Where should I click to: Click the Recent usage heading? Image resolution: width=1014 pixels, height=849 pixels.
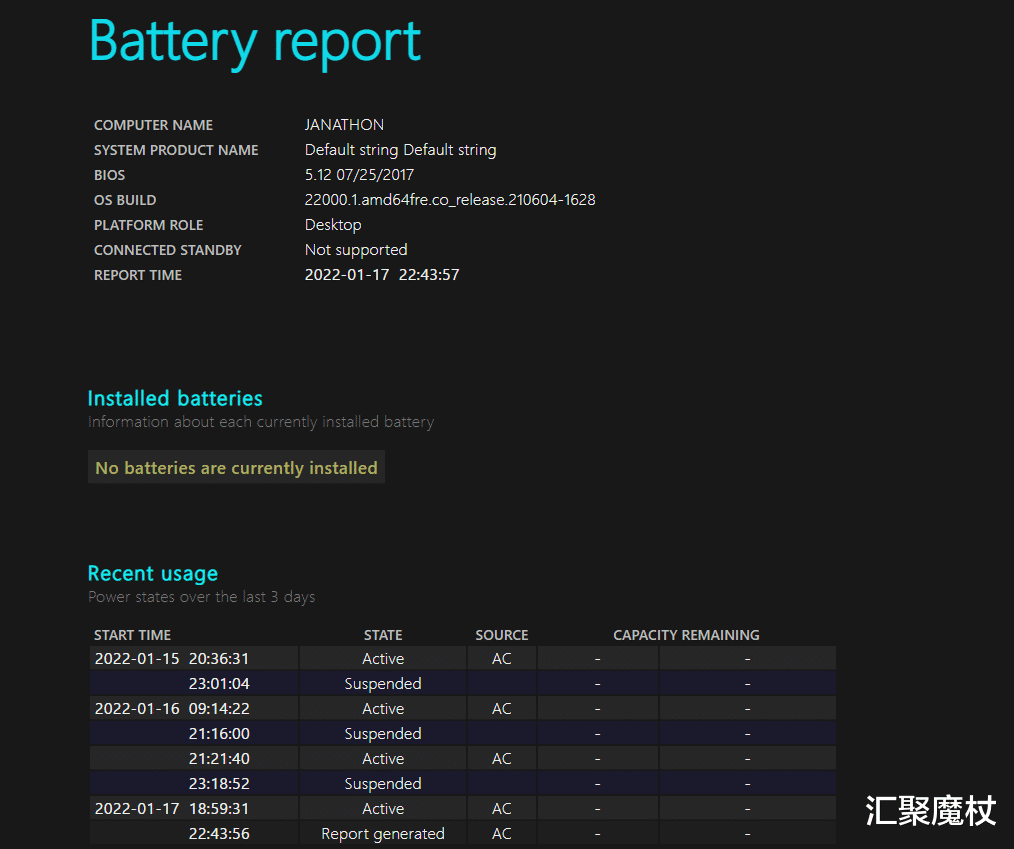coord(153,574)
